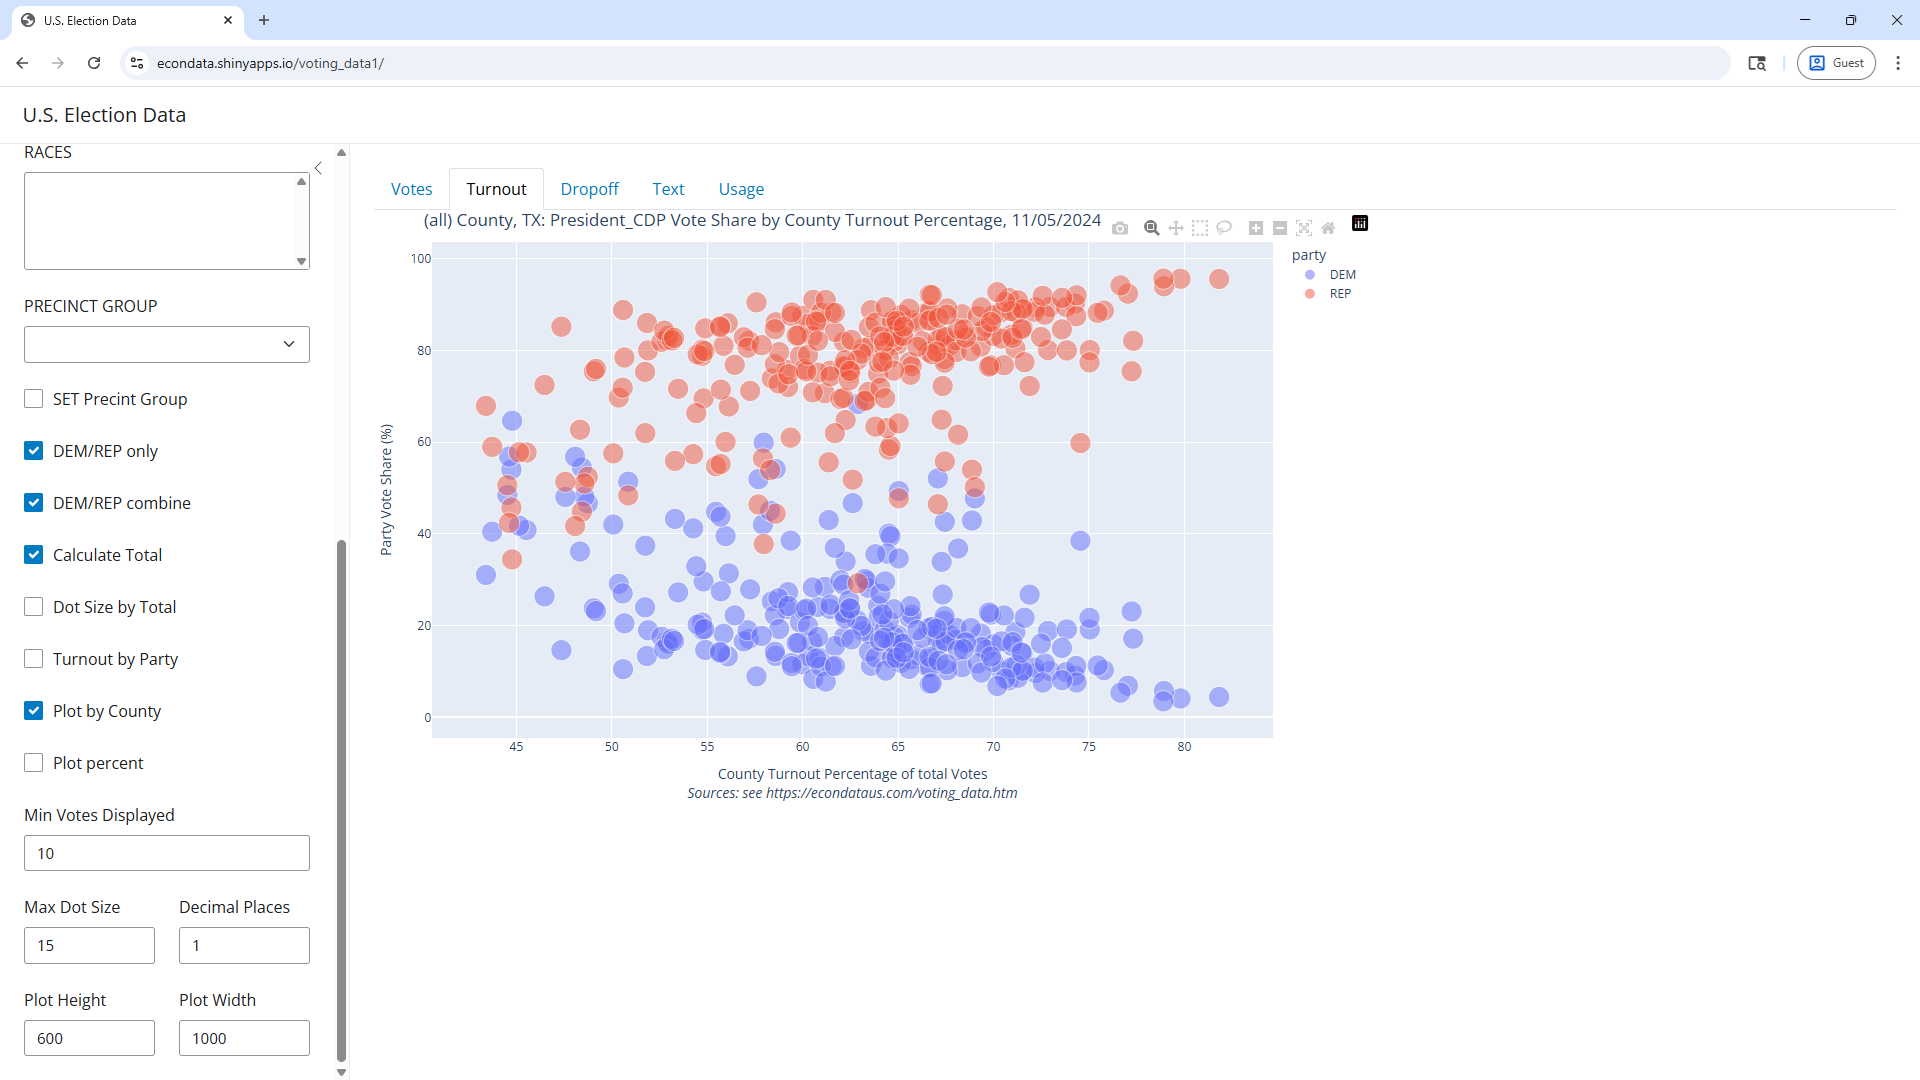
Task: Click the plot Zoom in plus icon
Action: 1256,228
